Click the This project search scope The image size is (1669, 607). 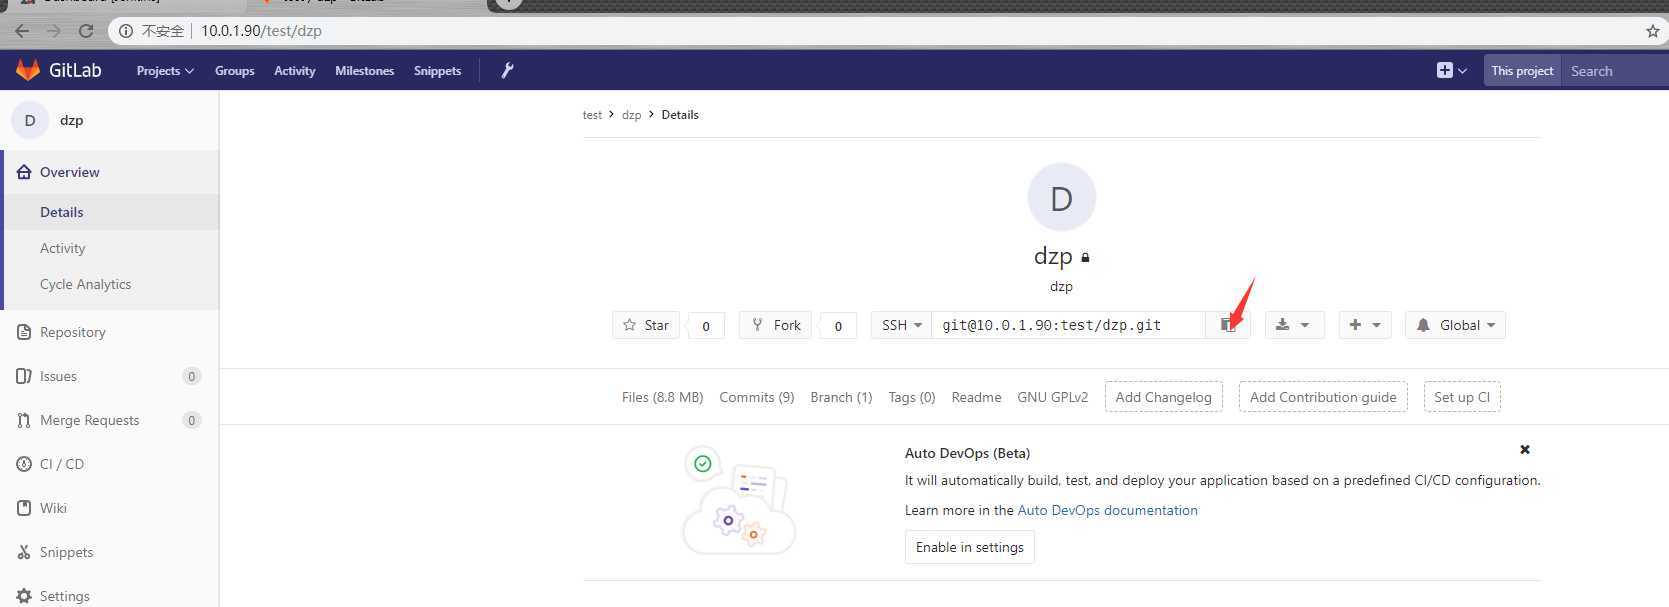(x=1522, y=71)
